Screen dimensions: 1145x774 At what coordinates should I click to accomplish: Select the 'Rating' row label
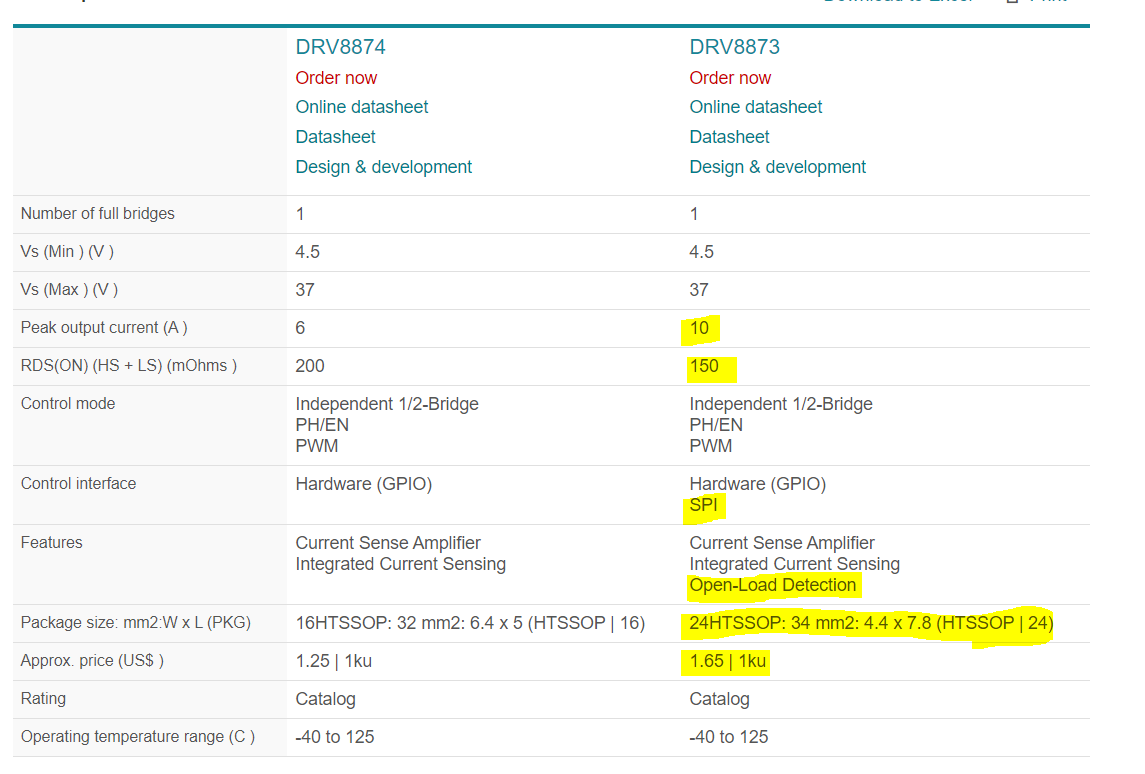tap(43, 699)
